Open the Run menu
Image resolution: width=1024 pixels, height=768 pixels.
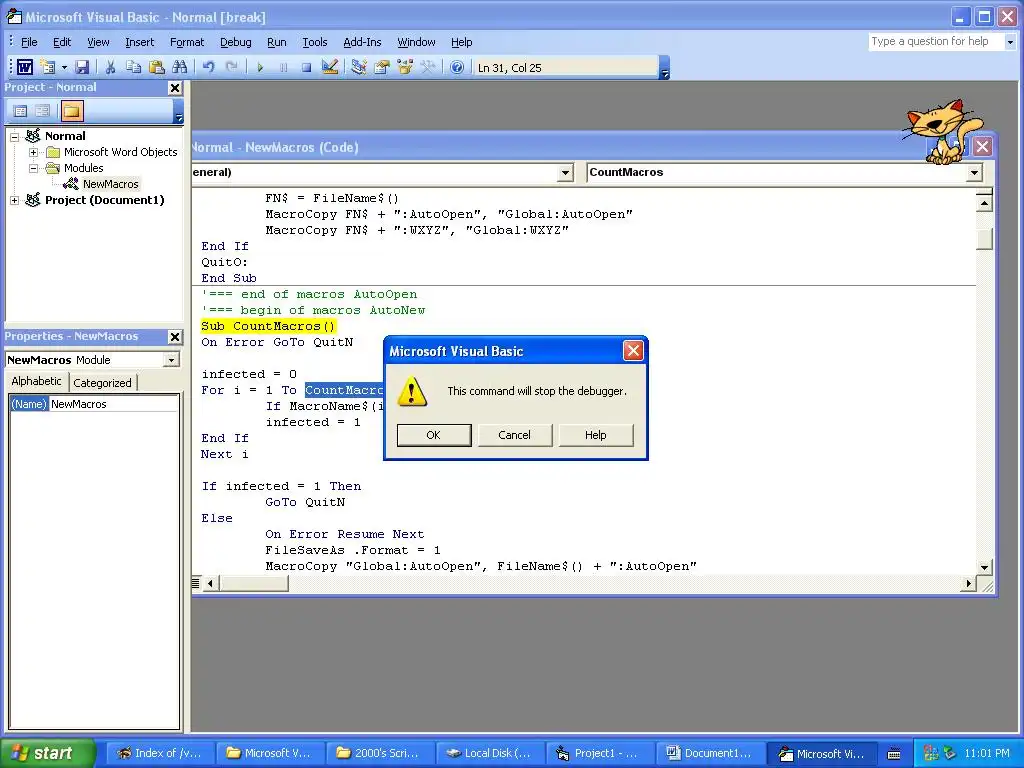coord(277,42)
